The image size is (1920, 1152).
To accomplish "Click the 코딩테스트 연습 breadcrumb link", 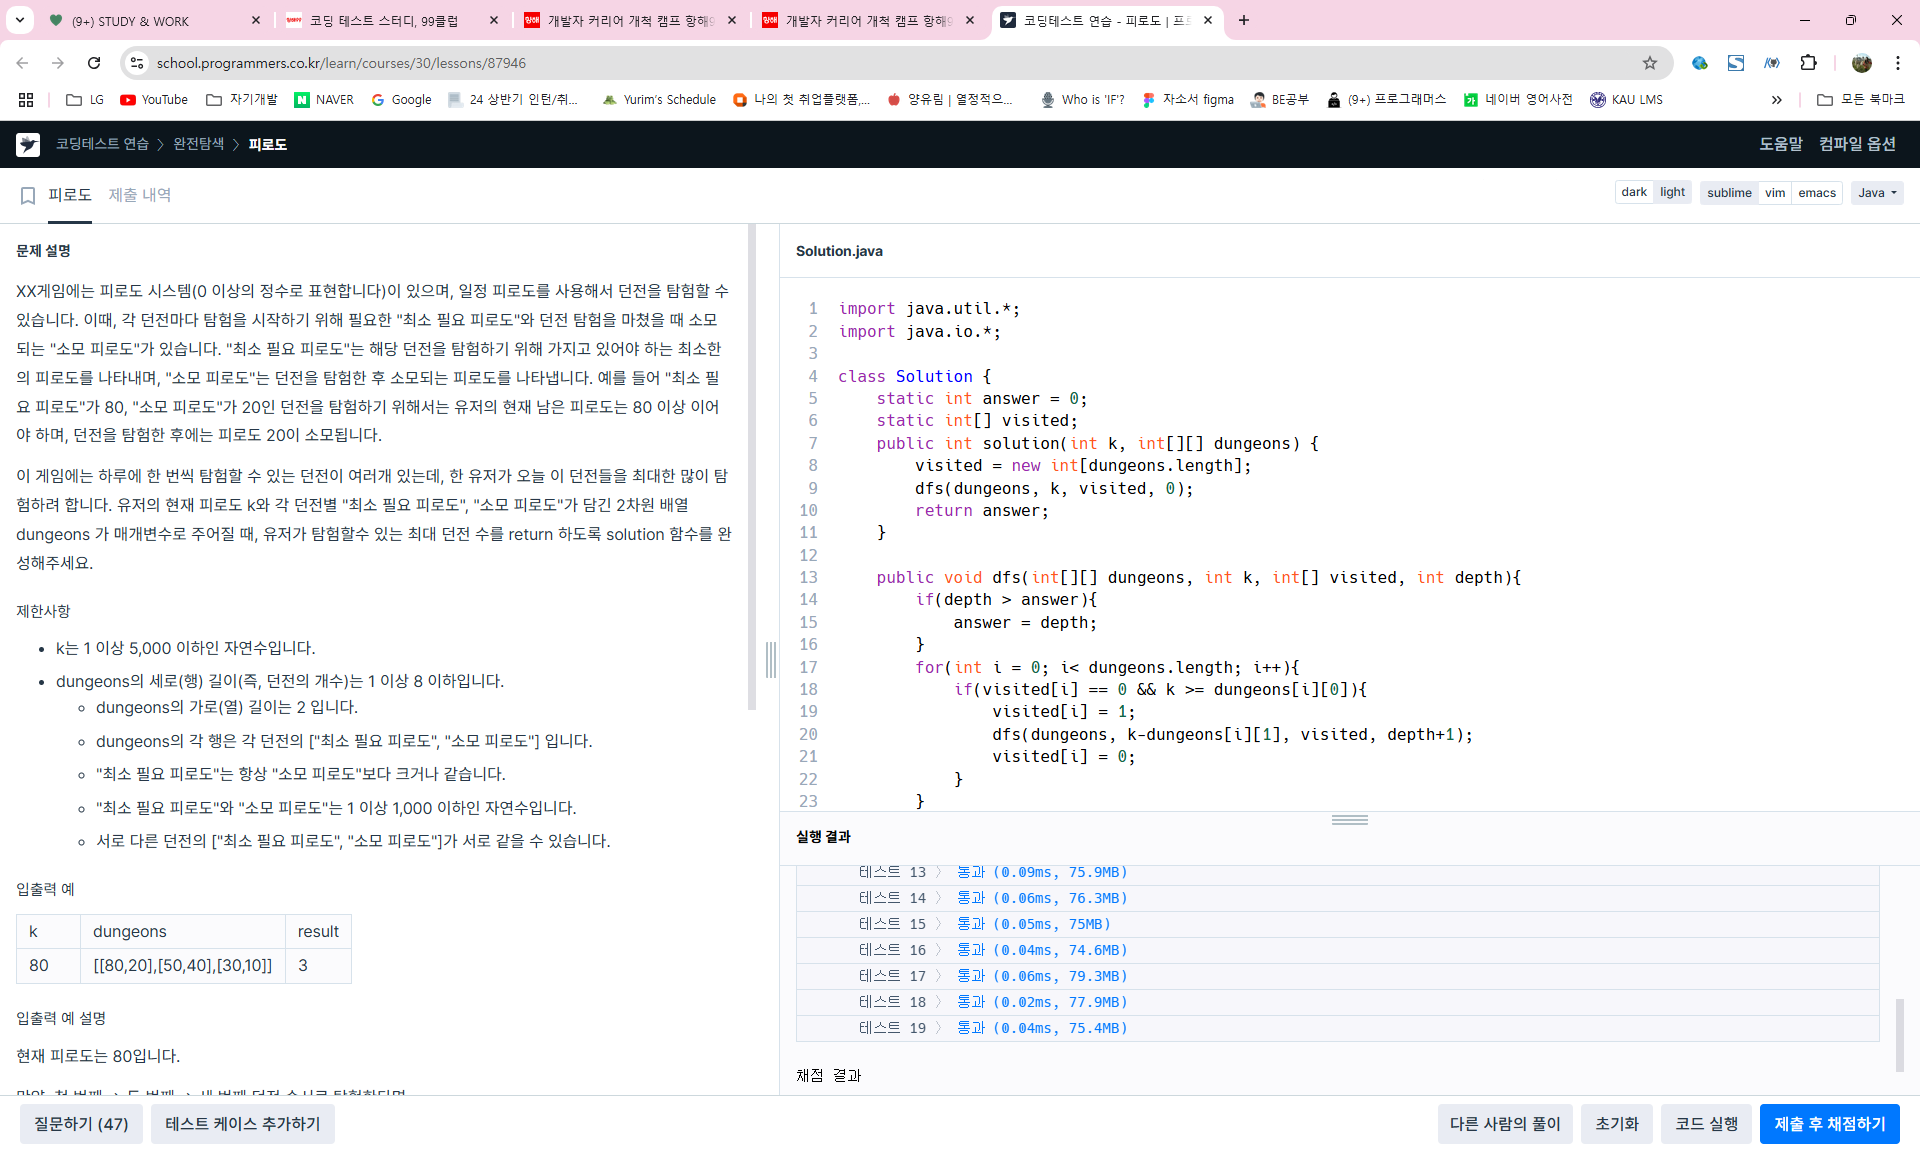I will (102, 144).
